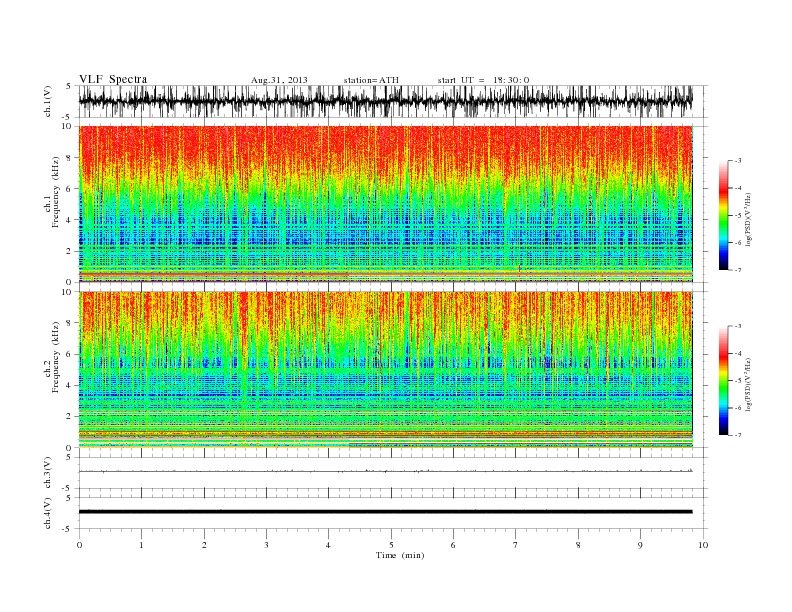This screenshot has height=612, width=792.
Task: Click the "-3" label on ch.1 color bar
Action: click(x=738, y=161)
